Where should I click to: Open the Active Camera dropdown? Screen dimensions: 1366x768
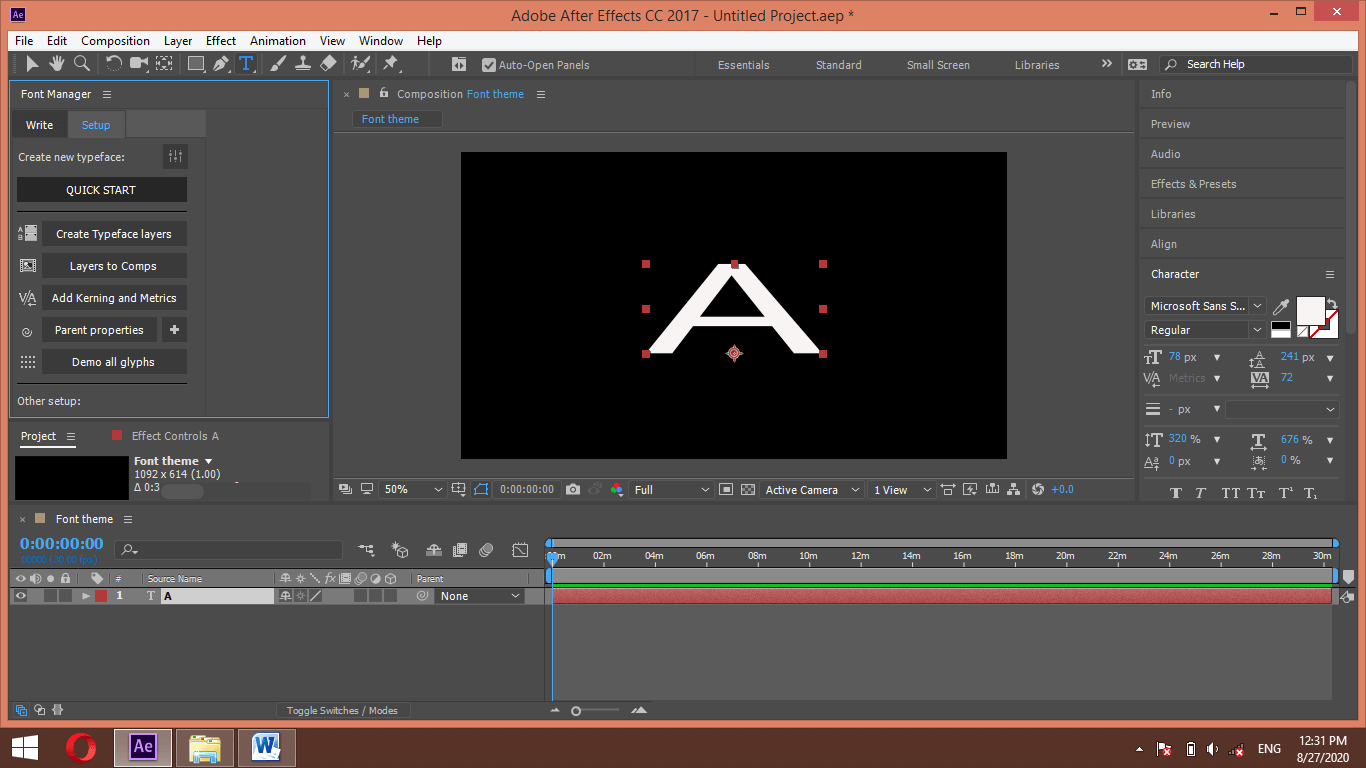pos(810,489)
